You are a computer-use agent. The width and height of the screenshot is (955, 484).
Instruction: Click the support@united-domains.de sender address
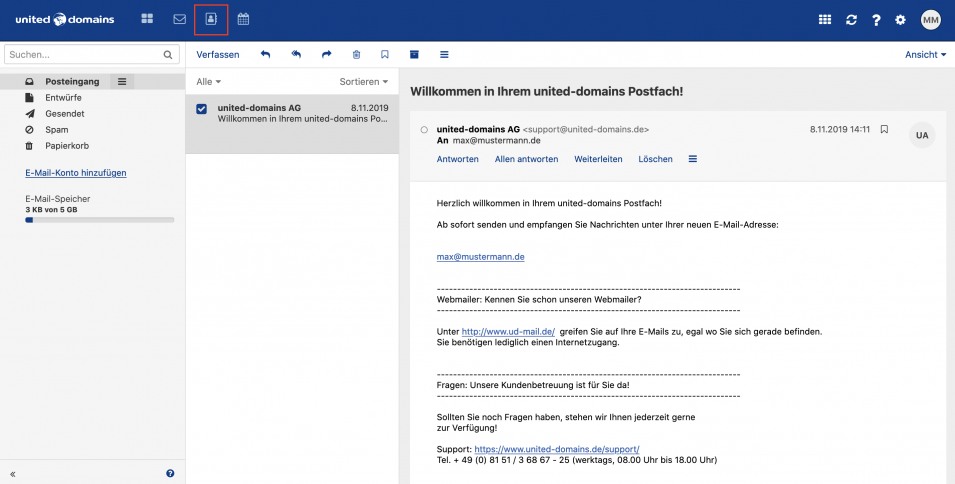point(586,130)
